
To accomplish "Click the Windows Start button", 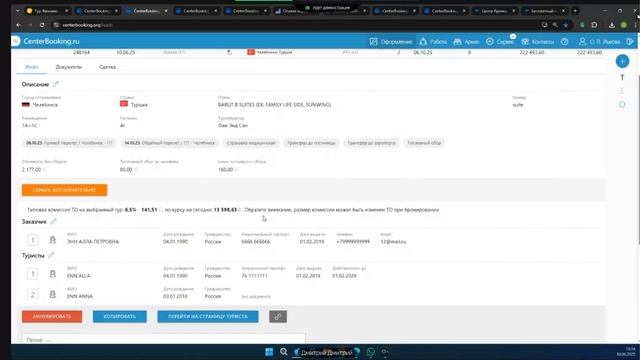I will (x=269, y=352).
